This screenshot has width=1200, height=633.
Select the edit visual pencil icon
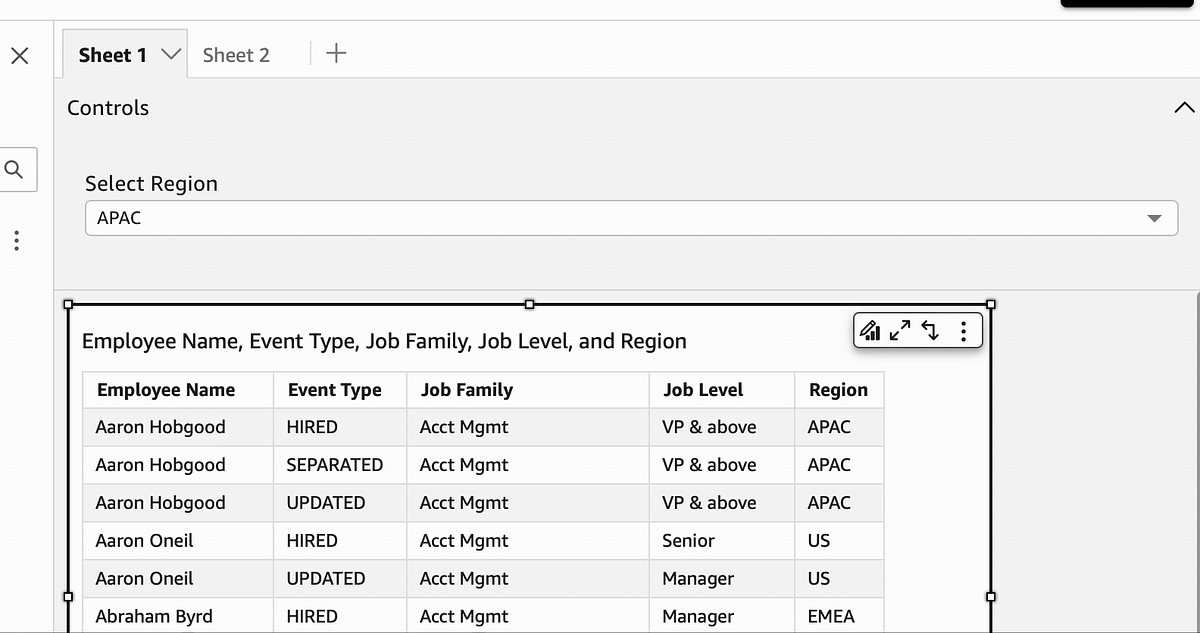tap(869, 330)
